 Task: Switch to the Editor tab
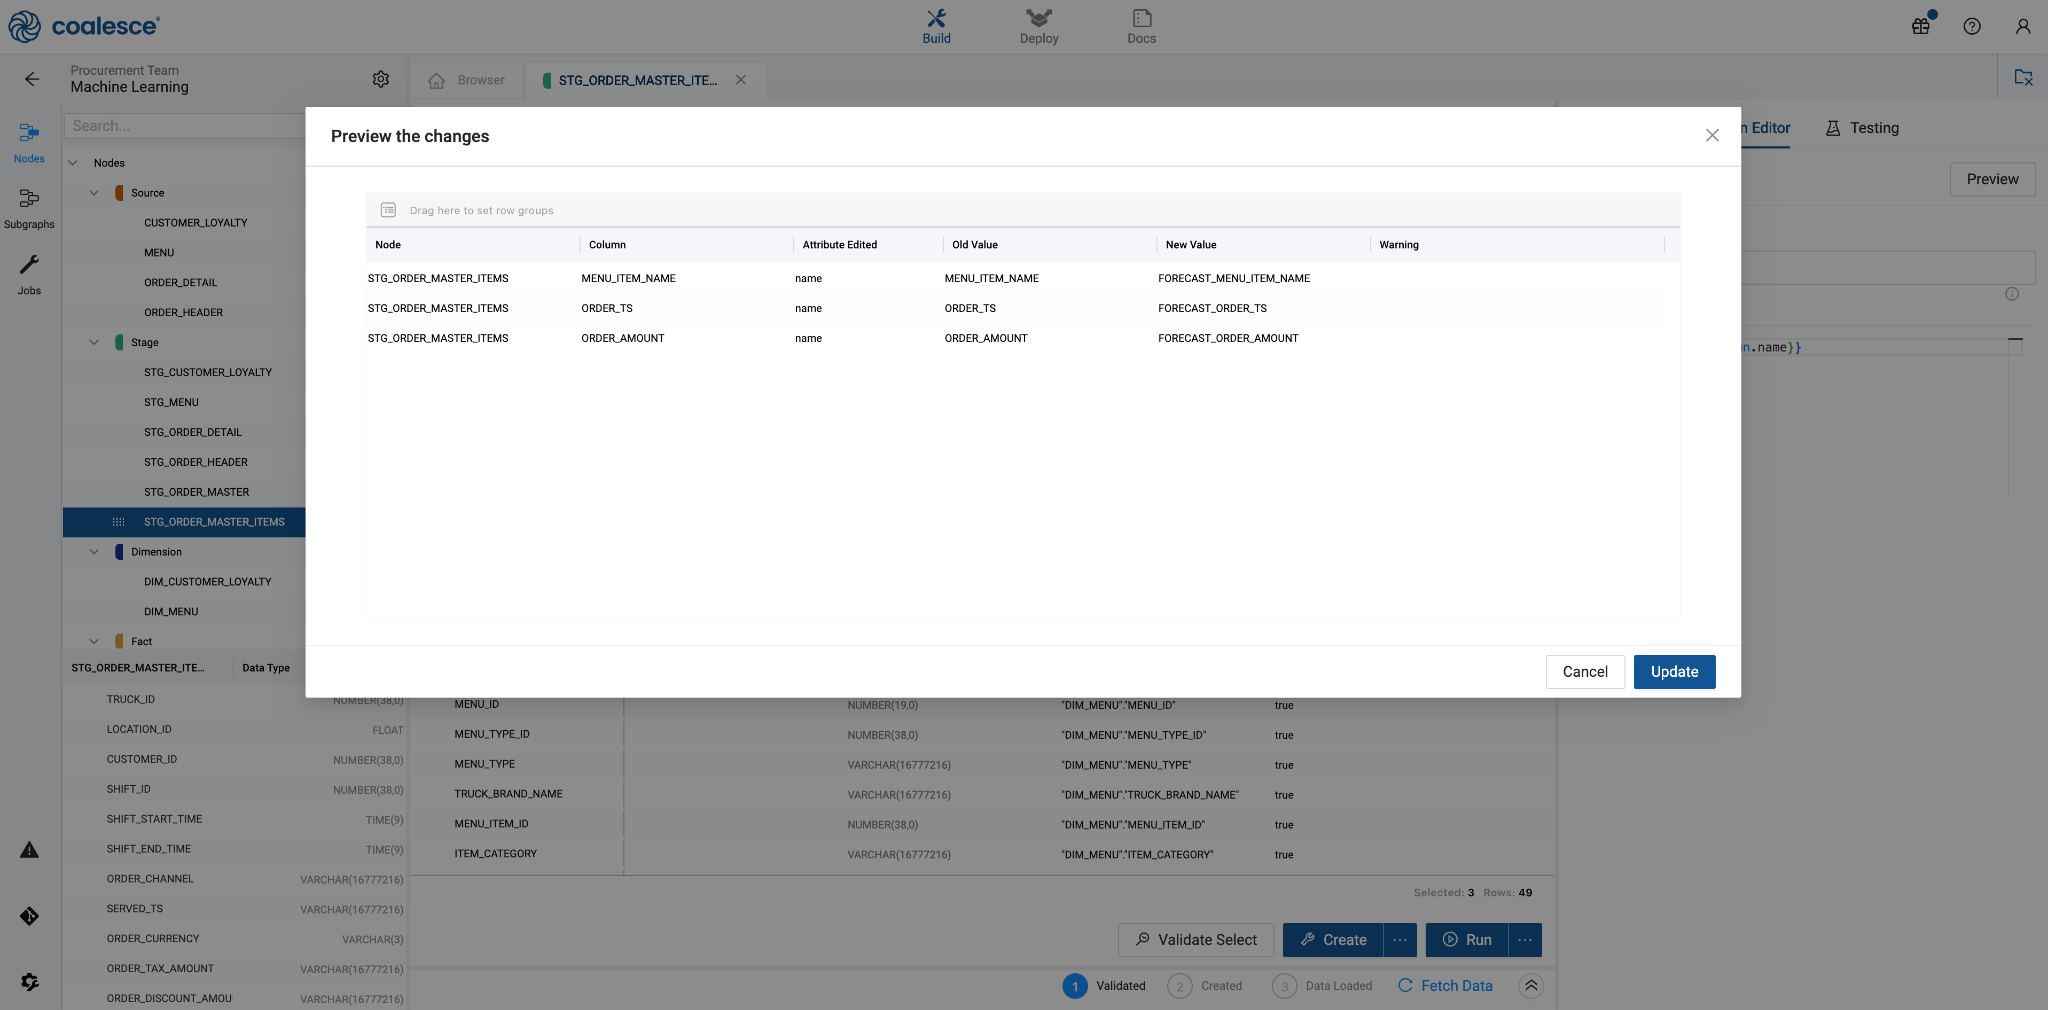click(x=1768, y=128)
